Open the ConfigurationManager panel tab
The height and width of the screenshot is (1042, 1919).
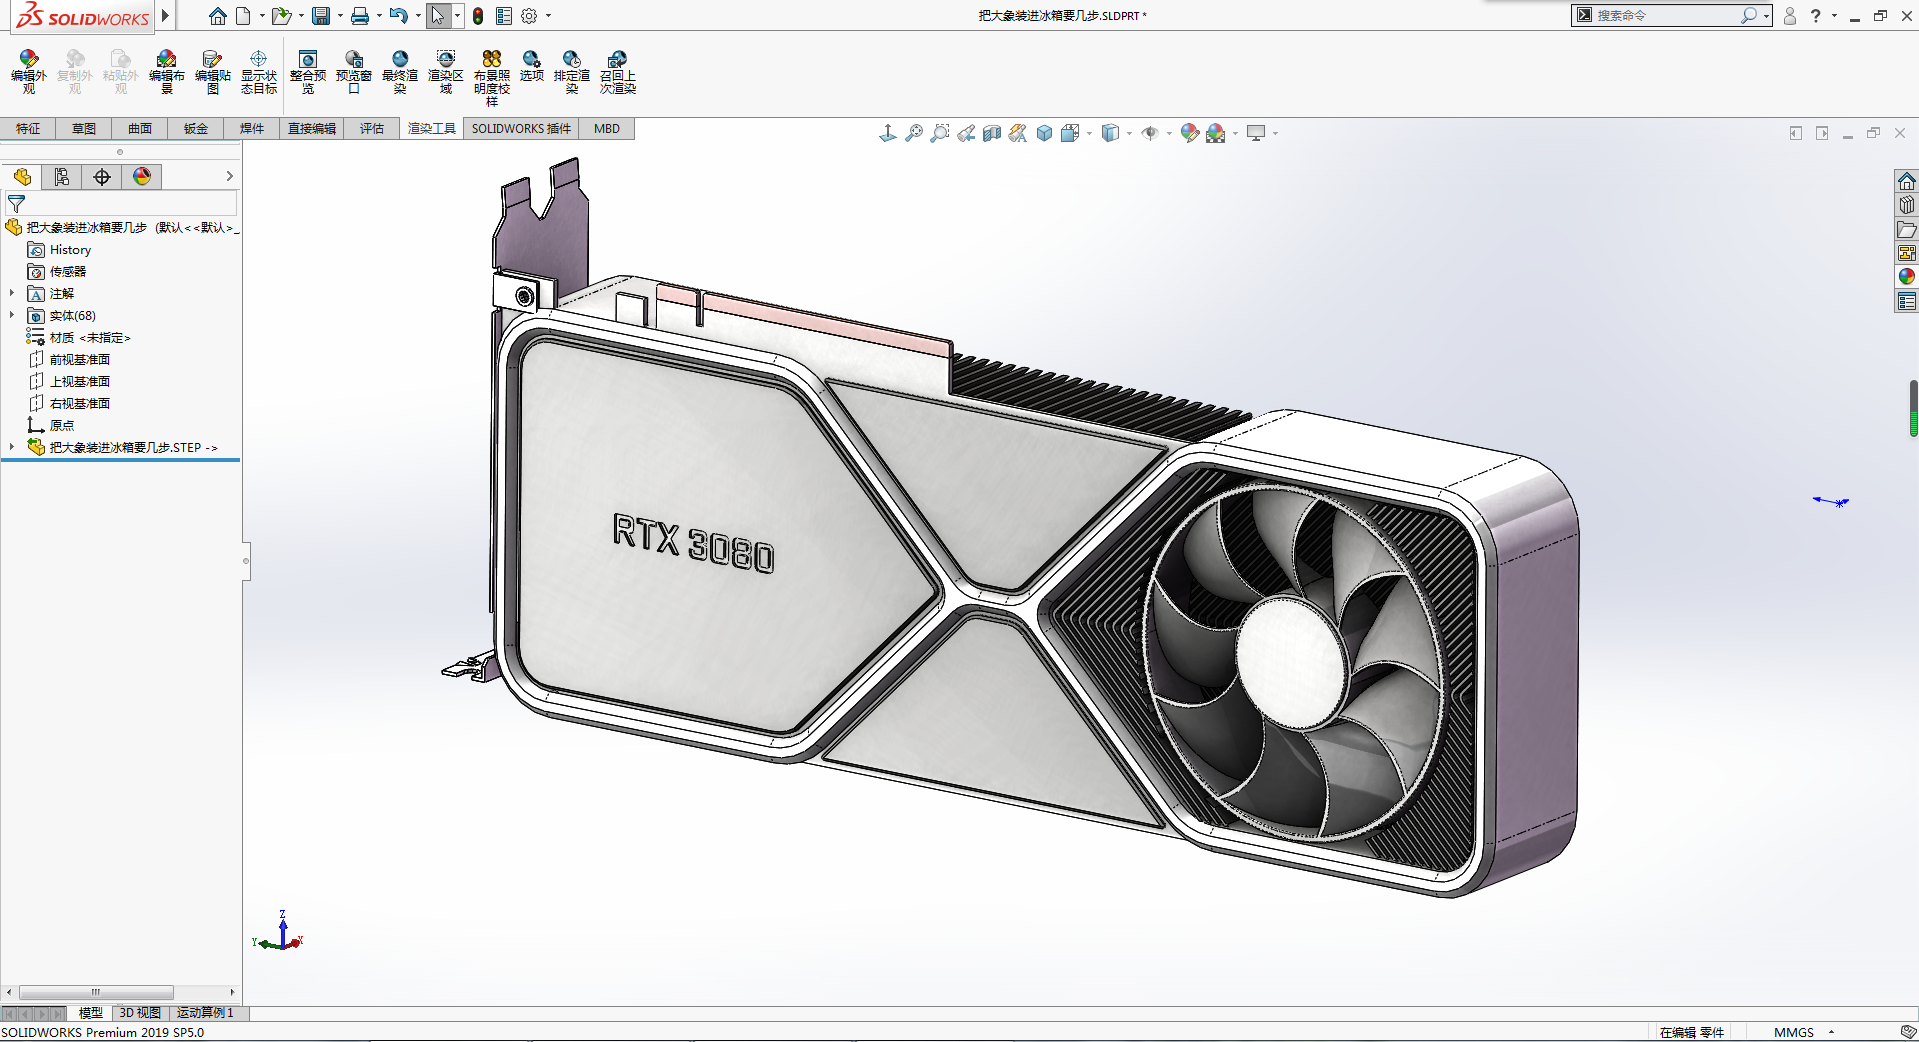pos(102,177)
